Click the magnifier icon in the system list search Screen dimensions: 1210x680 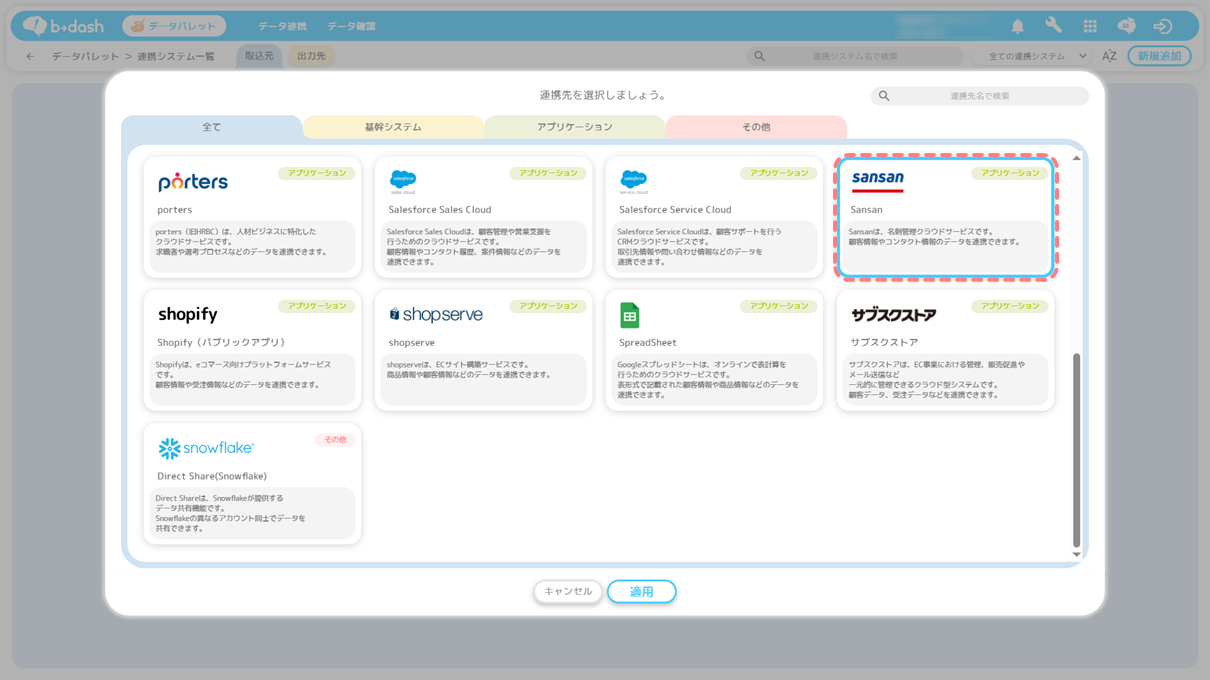coord(759,56)
